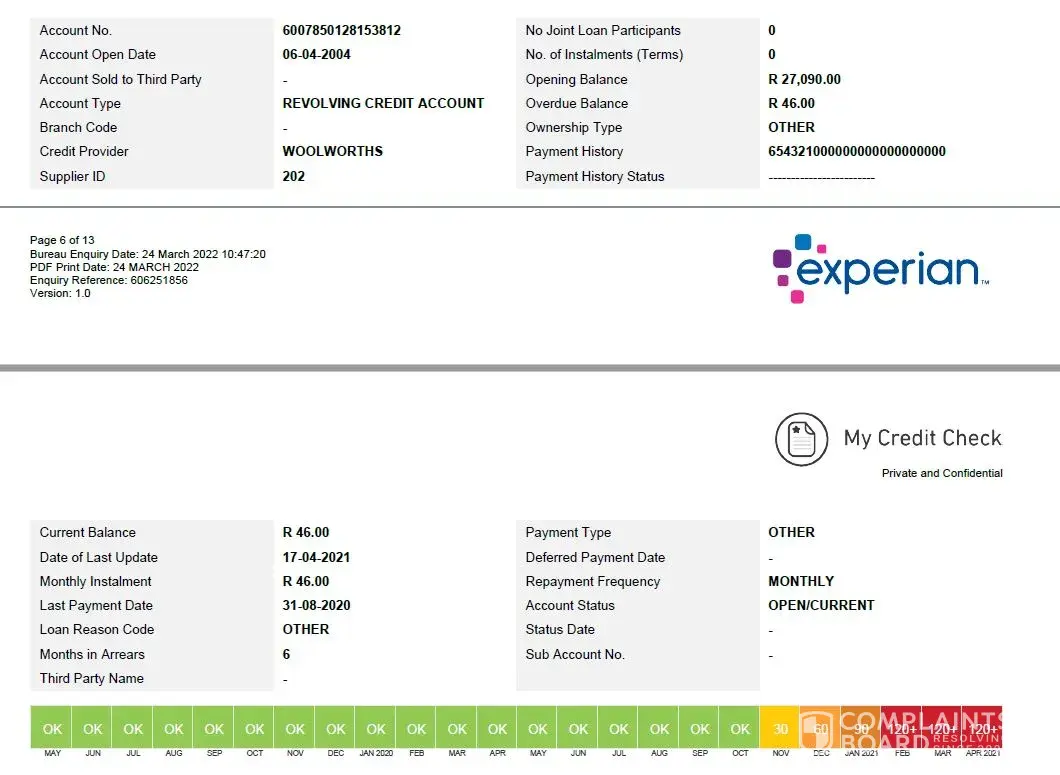The height and width of the screenshot is (775, 1060).
Task: Click the Months in Arrears label
Action: 92,655
